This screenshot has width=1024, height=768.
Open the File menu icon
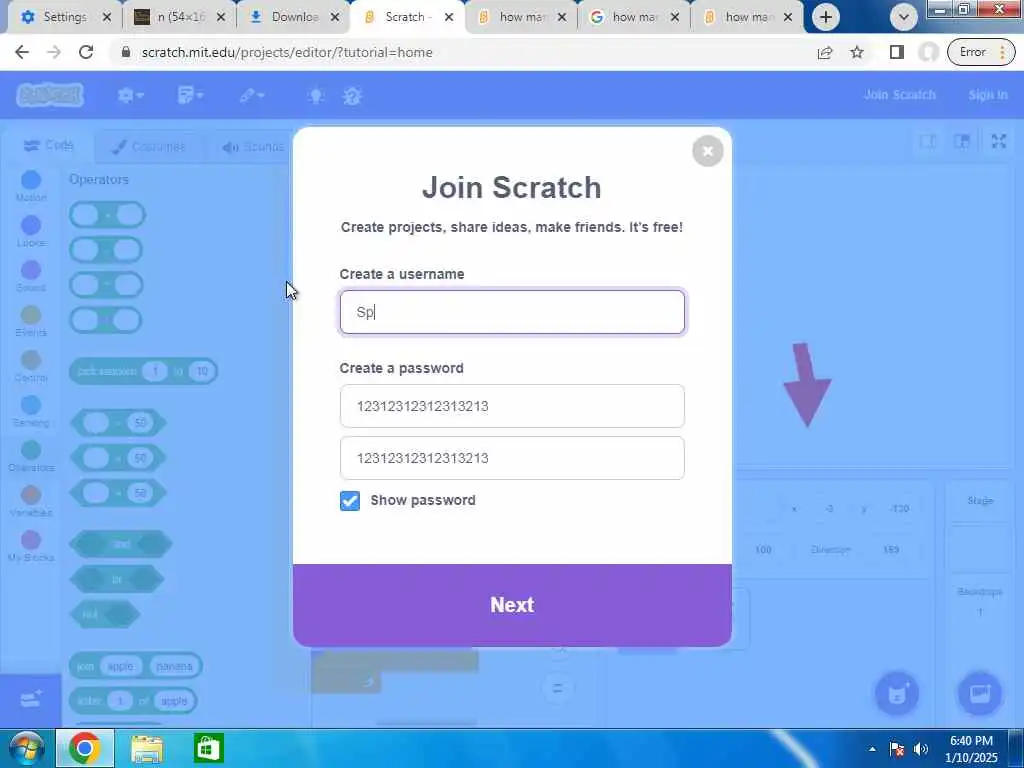tap(190, 95)
